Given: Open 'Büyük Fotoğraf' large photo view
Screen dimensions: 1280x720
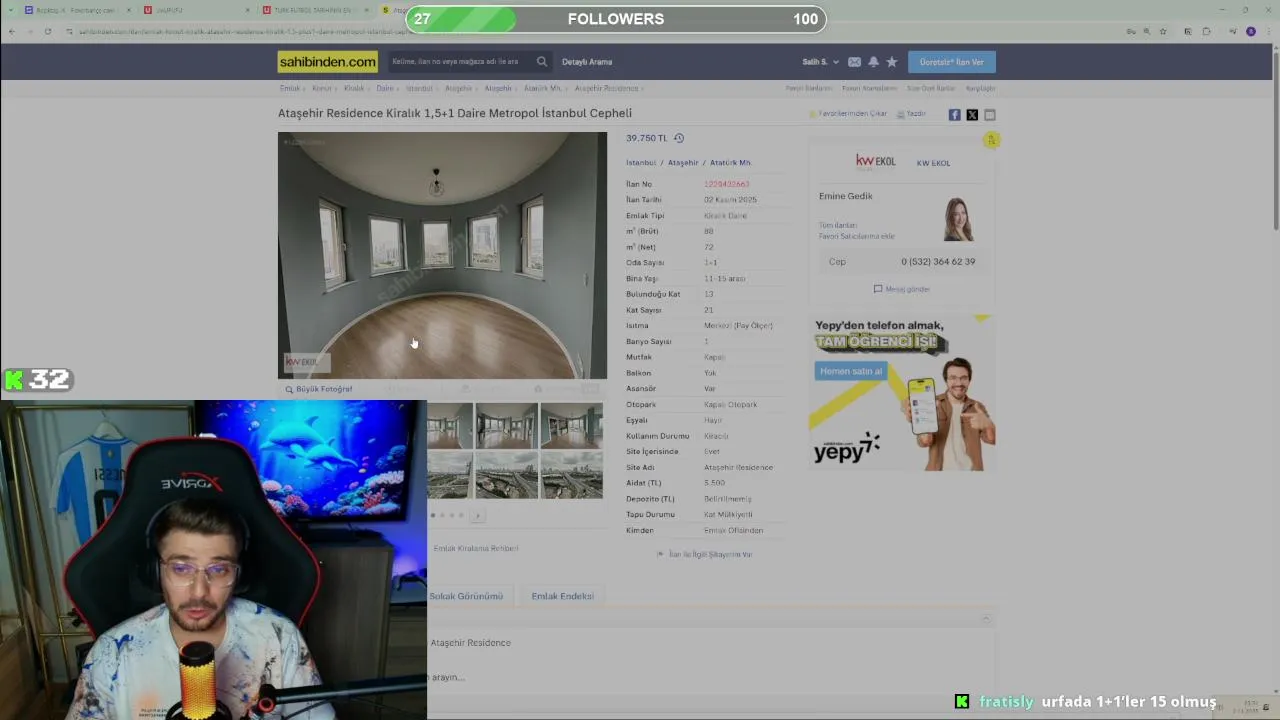Looking at the screenshot, I should 319,389.
